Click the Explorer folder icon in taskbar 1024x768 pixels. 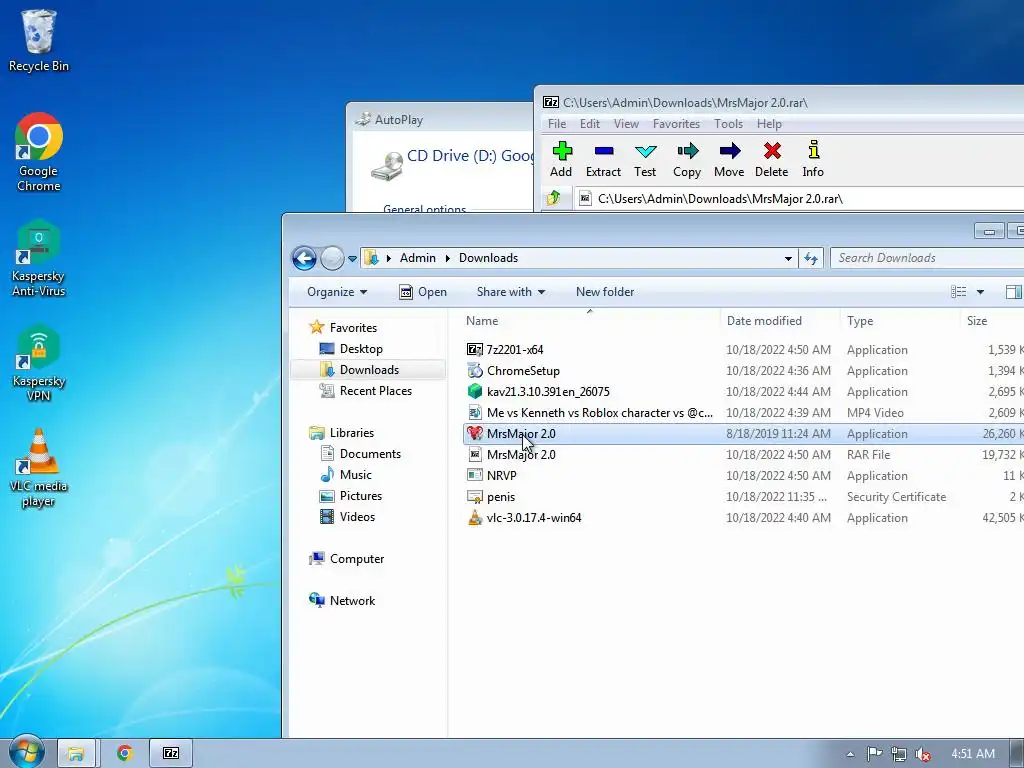(76, 753)
